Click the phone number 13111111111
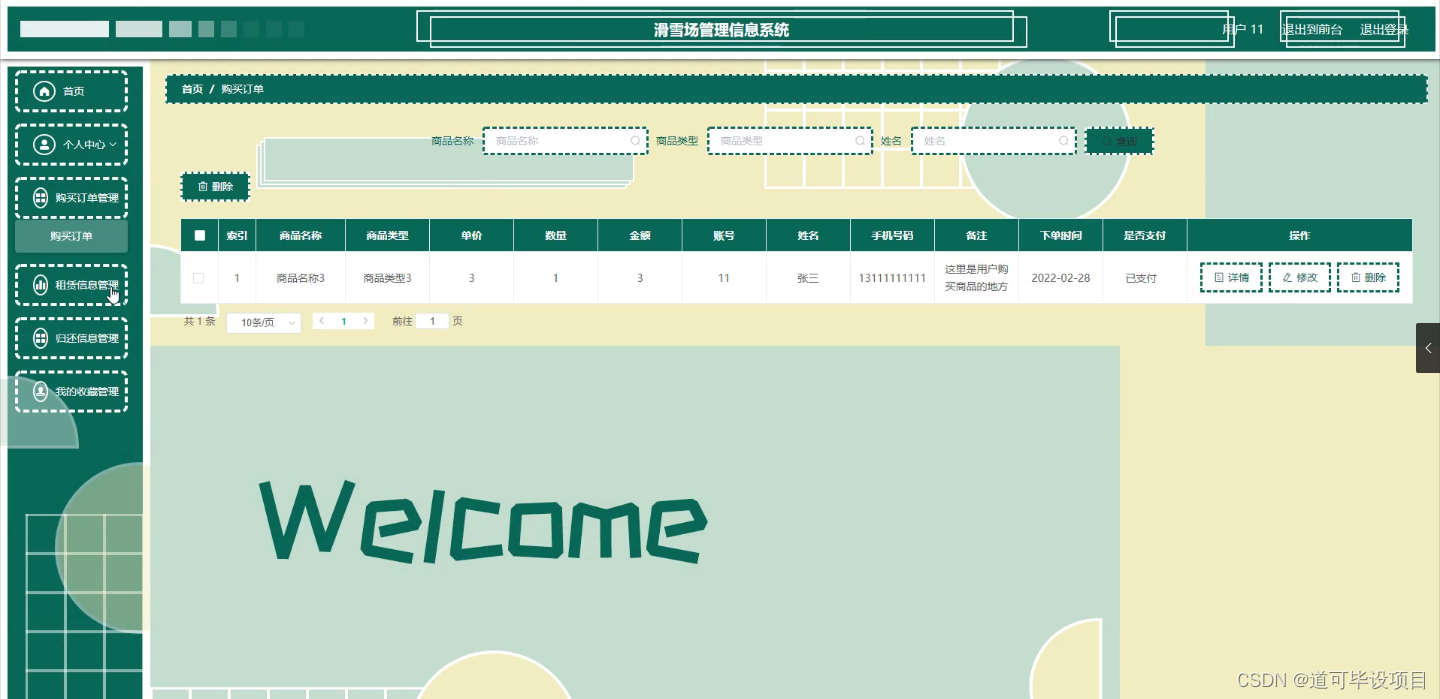The image size is (1440, 699). [x=892, y=278]
